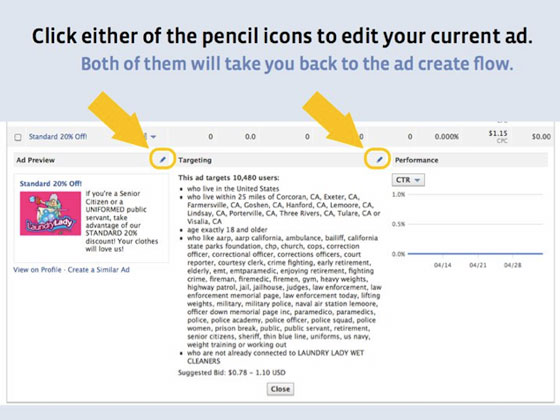Click the Laundry Lady ad thumbnail image

[50, 213]
